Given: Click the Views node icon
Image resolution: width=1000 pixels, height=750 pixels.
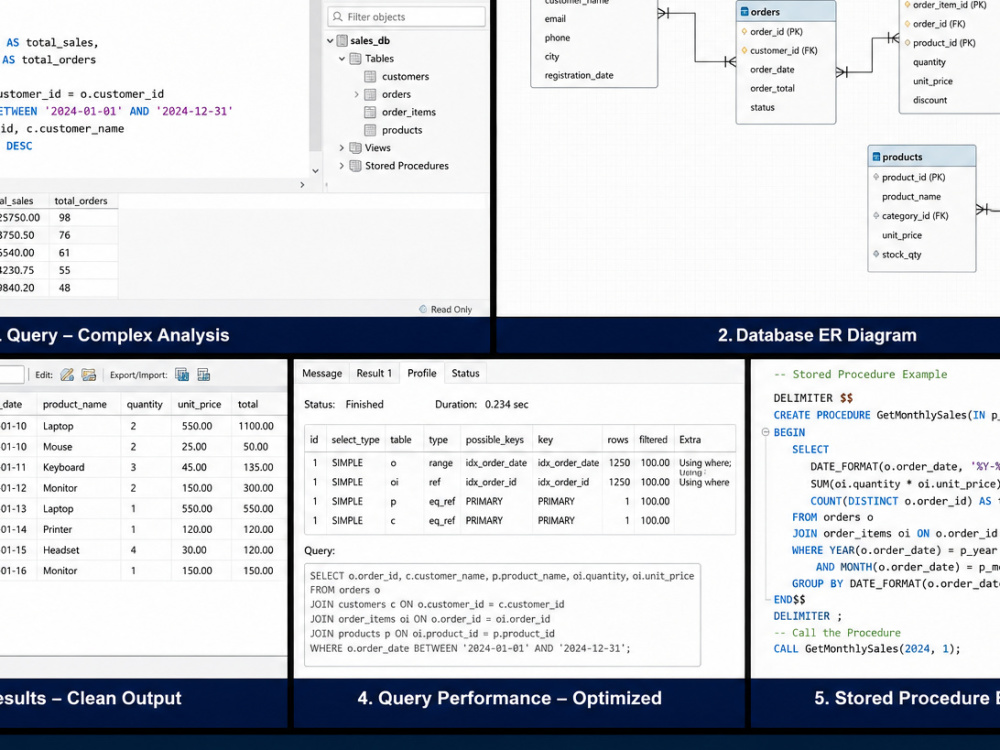Looking at the screenshot, I should [356, 148].
